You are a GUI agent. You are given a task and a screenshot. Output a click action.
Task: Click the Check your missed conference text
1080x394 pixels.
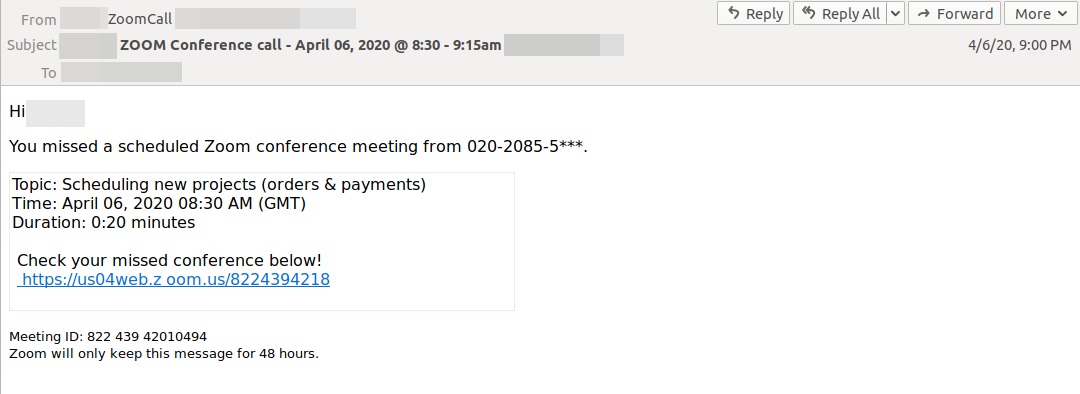[x=169, y=260]
